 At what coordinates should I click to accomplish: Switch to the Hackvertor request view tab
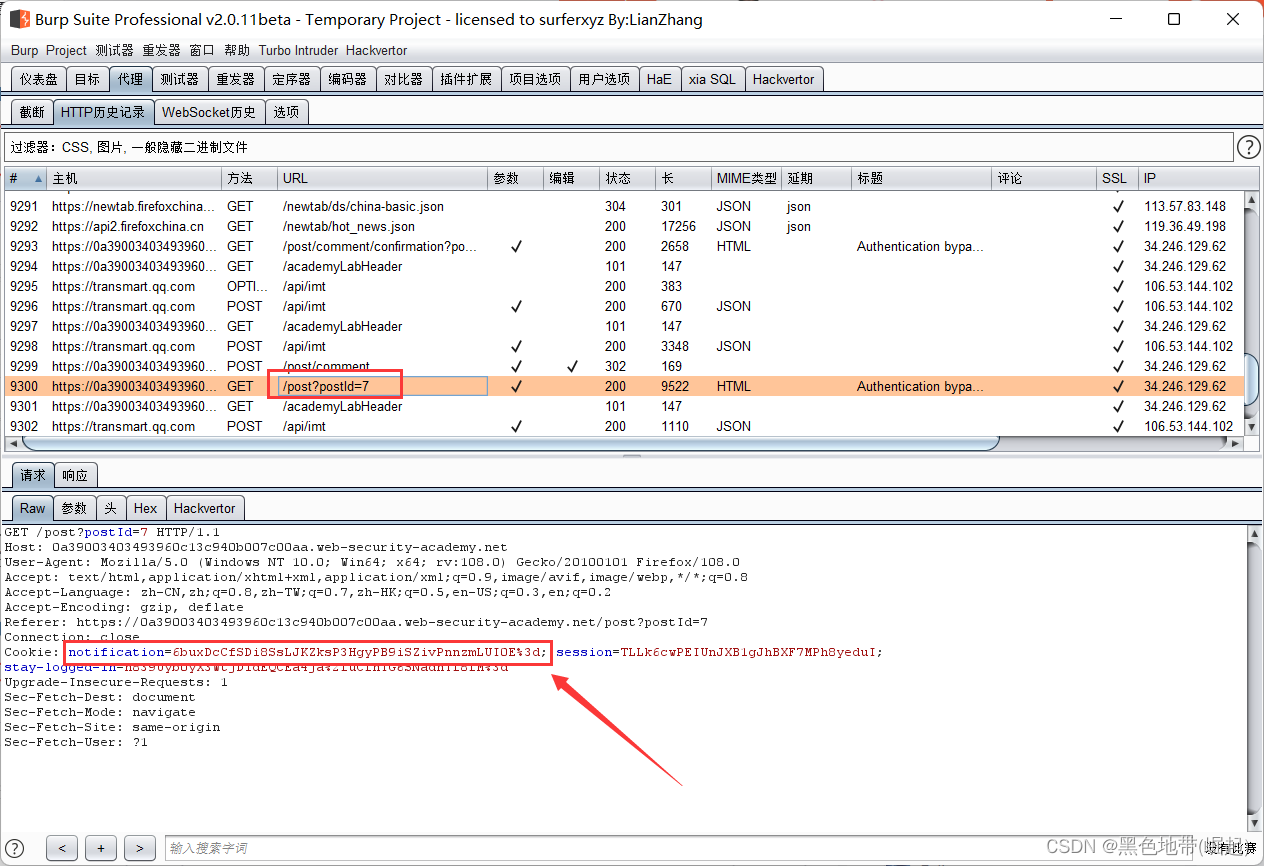coord(205,508)
